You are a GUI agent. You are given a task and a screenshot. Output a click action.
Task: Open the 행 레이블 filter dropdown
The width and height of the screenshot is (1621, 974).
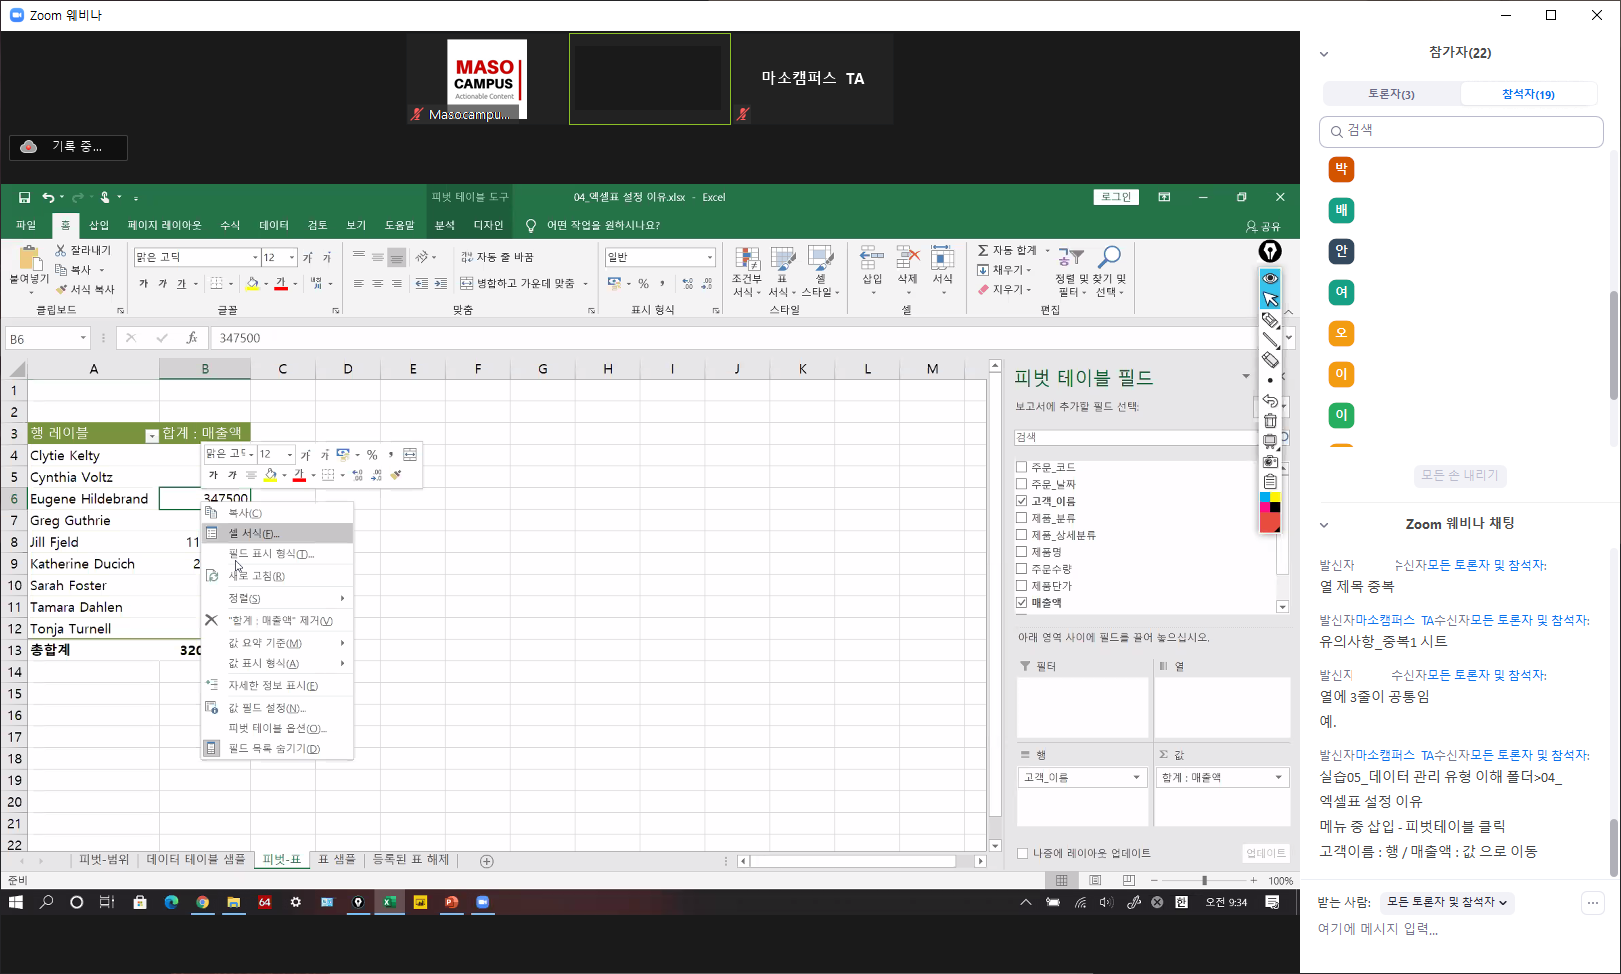(151, 435)
